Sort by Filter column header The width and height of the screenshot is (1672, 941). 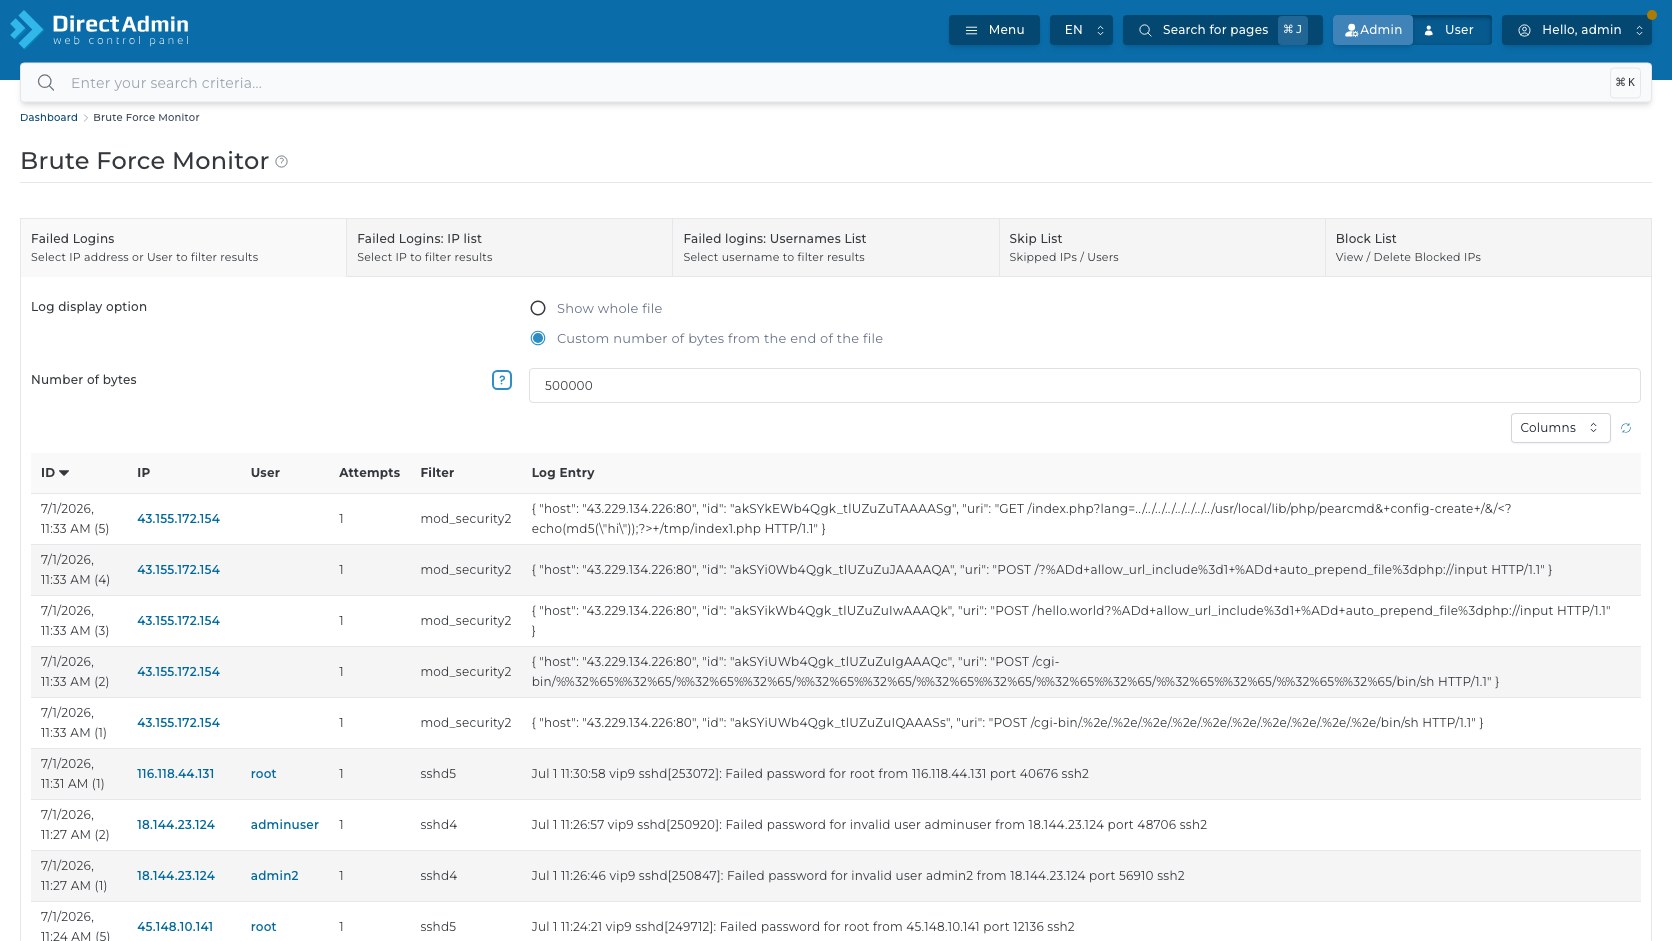(437, 473)
